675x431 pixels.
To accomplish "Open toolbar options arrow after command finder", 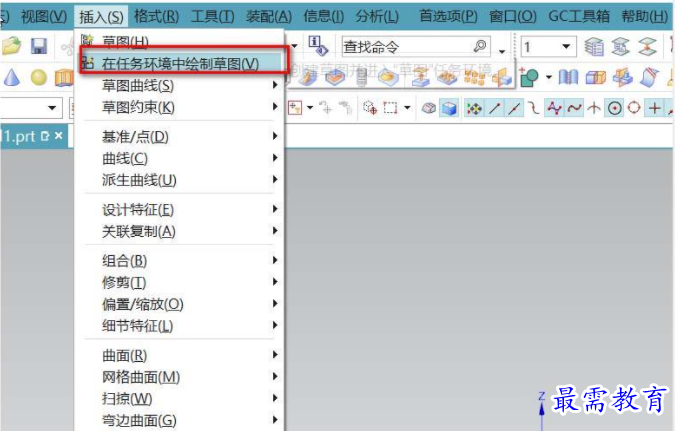I will coord(502,51).
